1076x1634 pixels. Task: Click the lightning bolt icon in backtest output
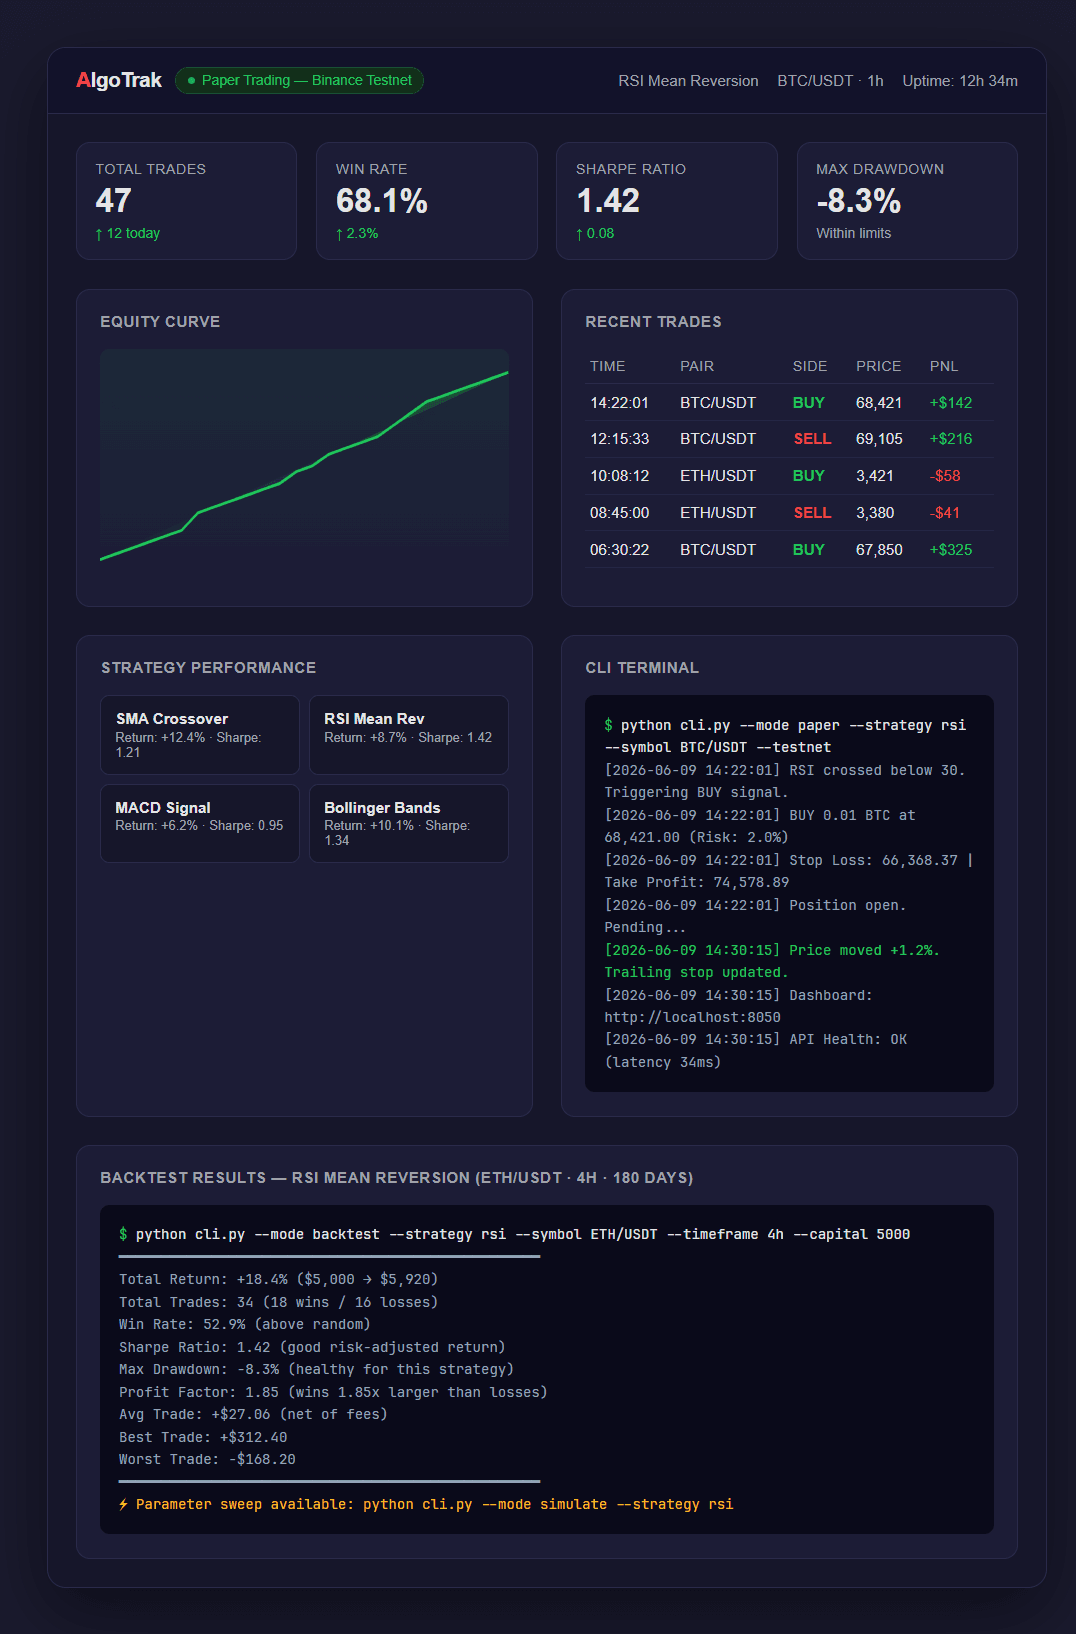(123, 1504)
